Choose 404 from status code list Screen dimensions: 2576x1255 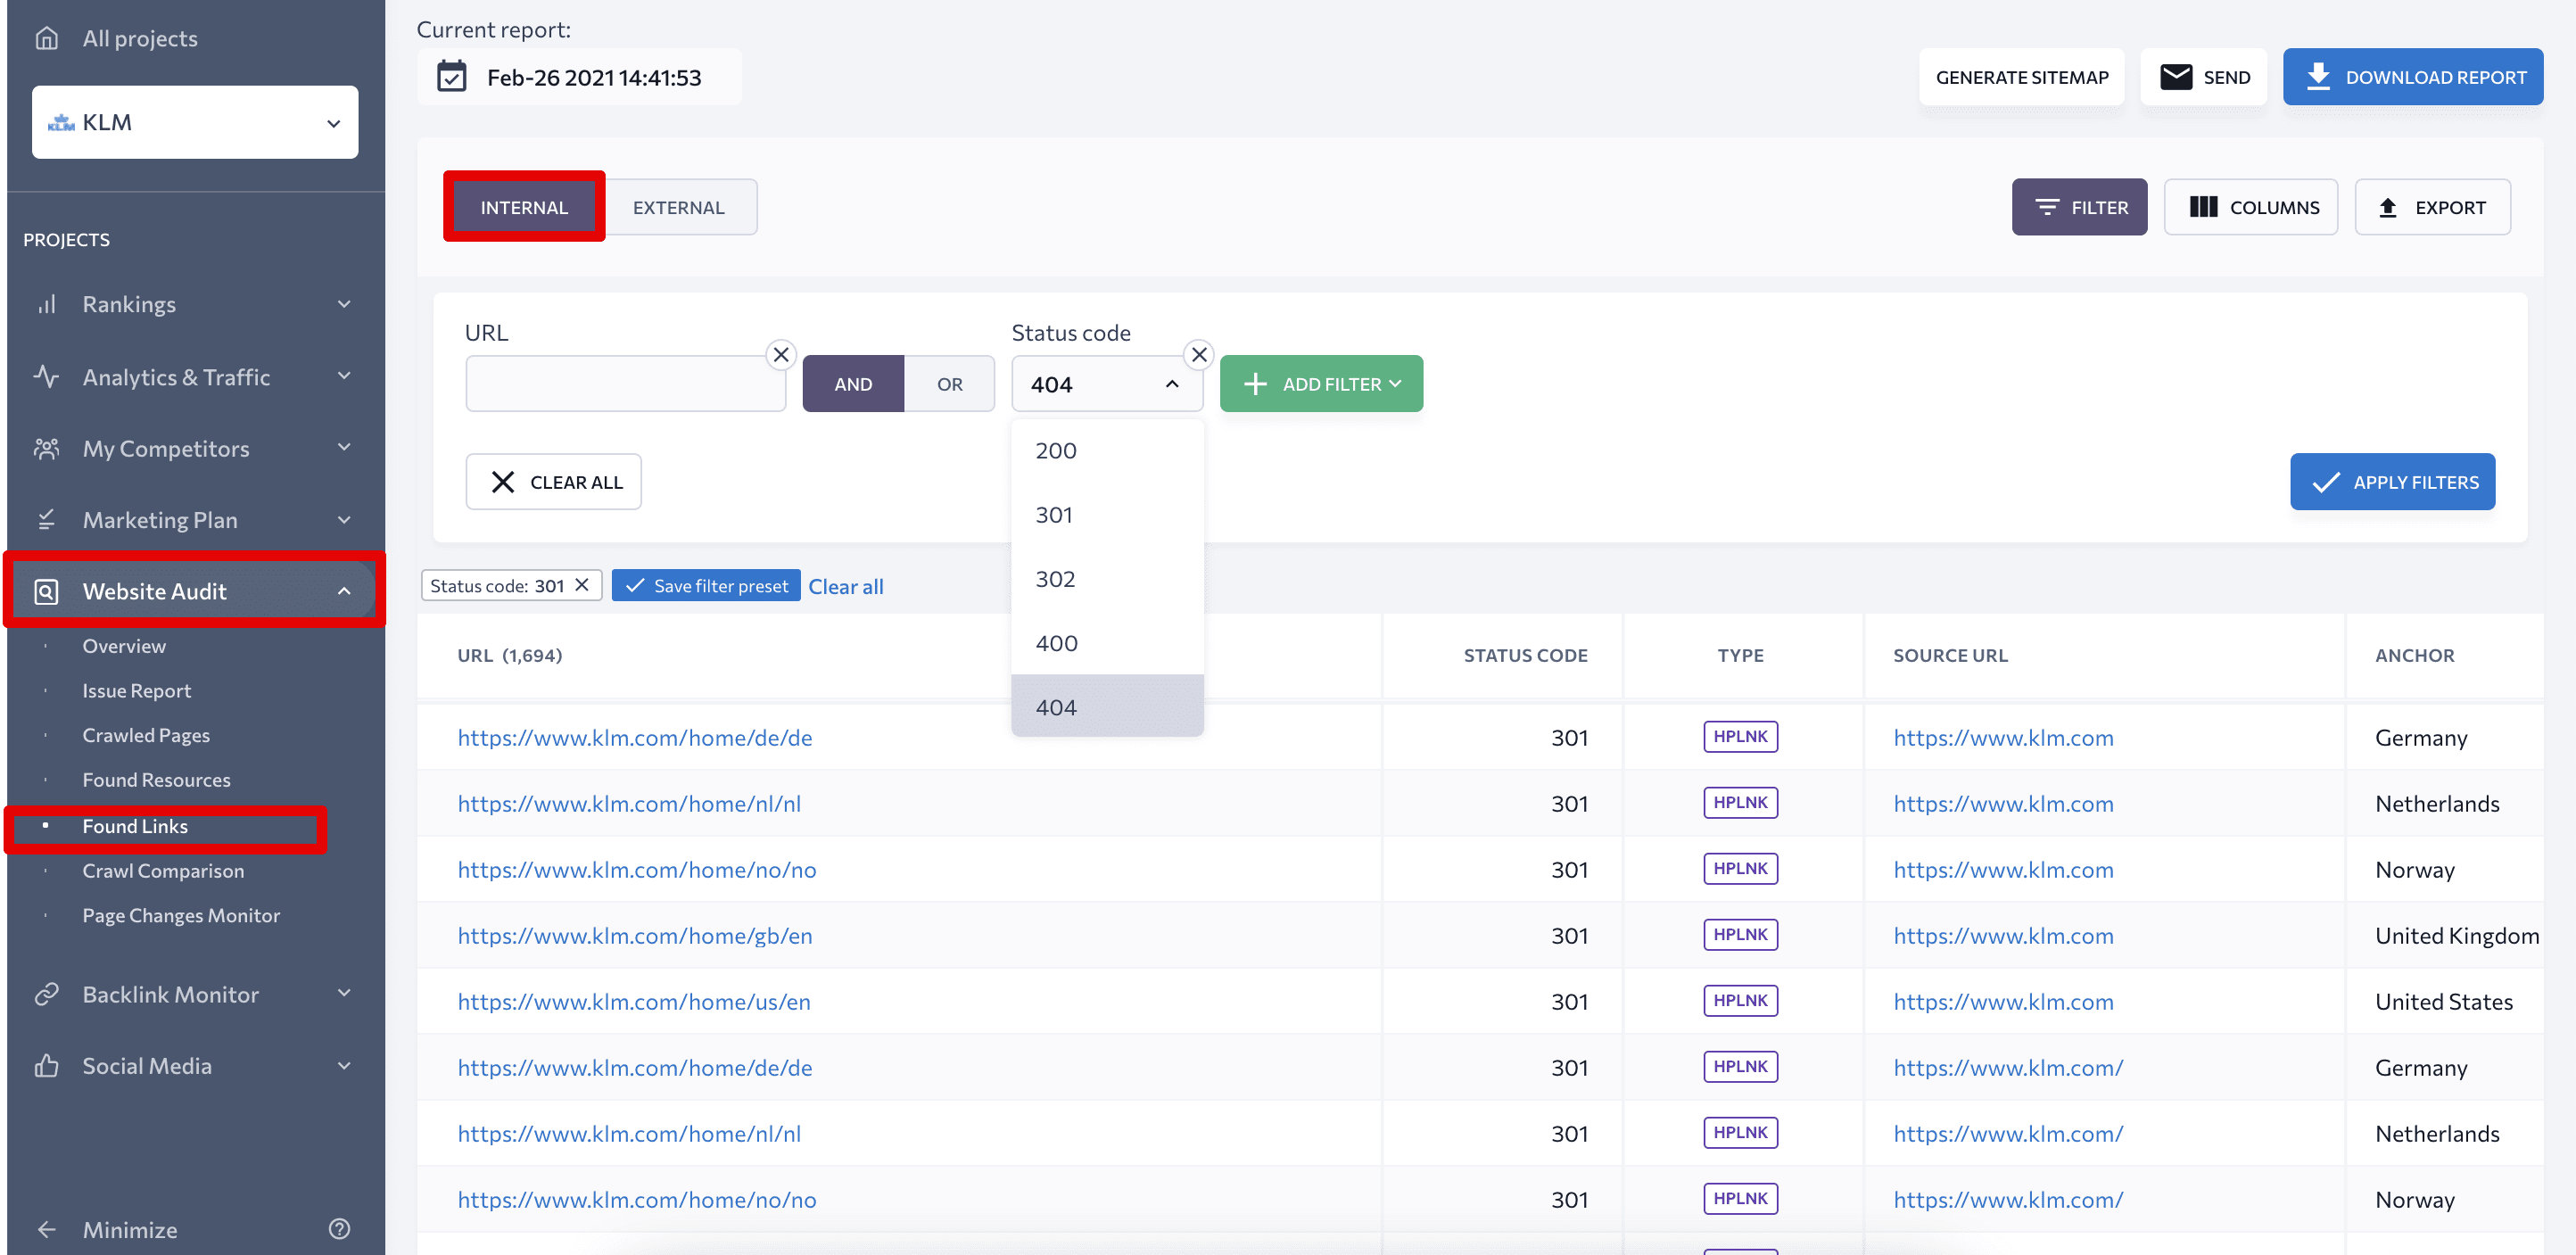[1107, 707]
